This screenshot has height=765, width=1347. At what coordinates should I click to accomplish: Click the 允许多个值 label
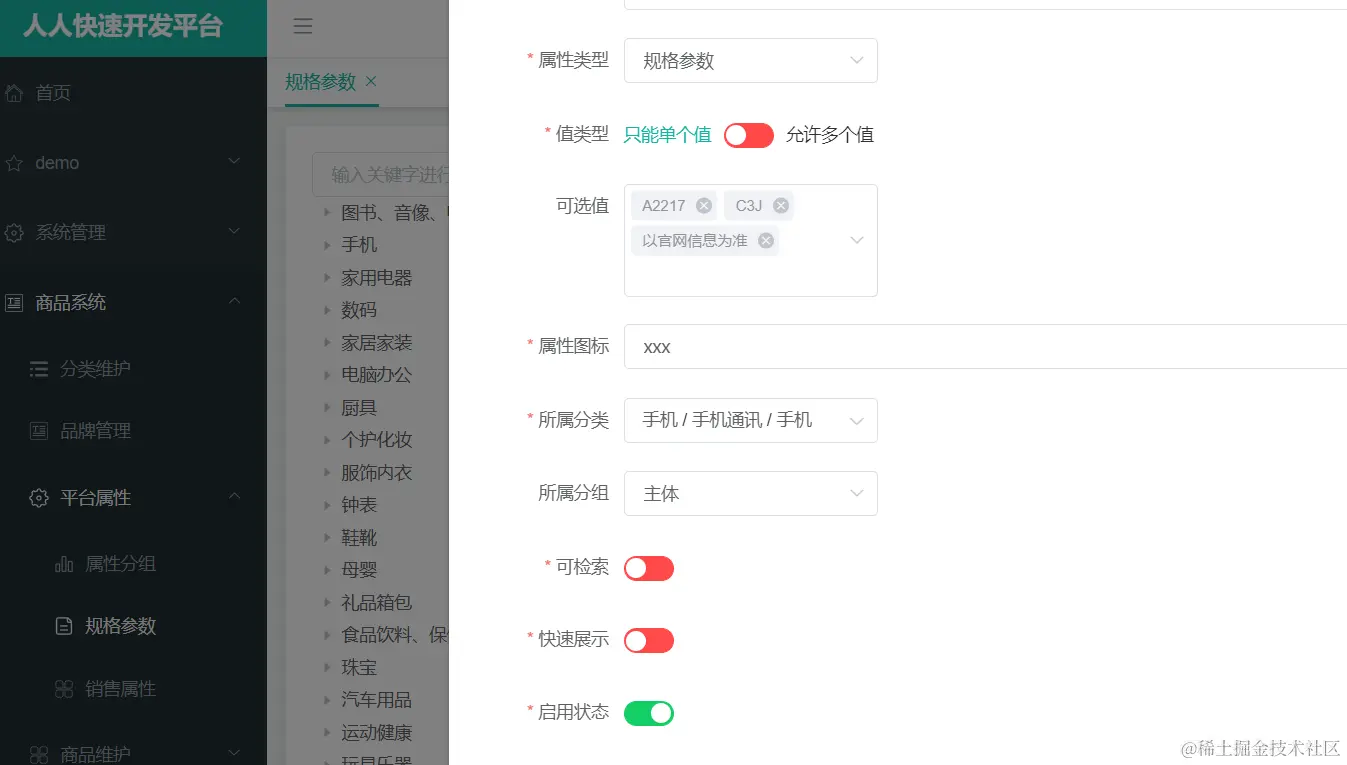point(830,135)
